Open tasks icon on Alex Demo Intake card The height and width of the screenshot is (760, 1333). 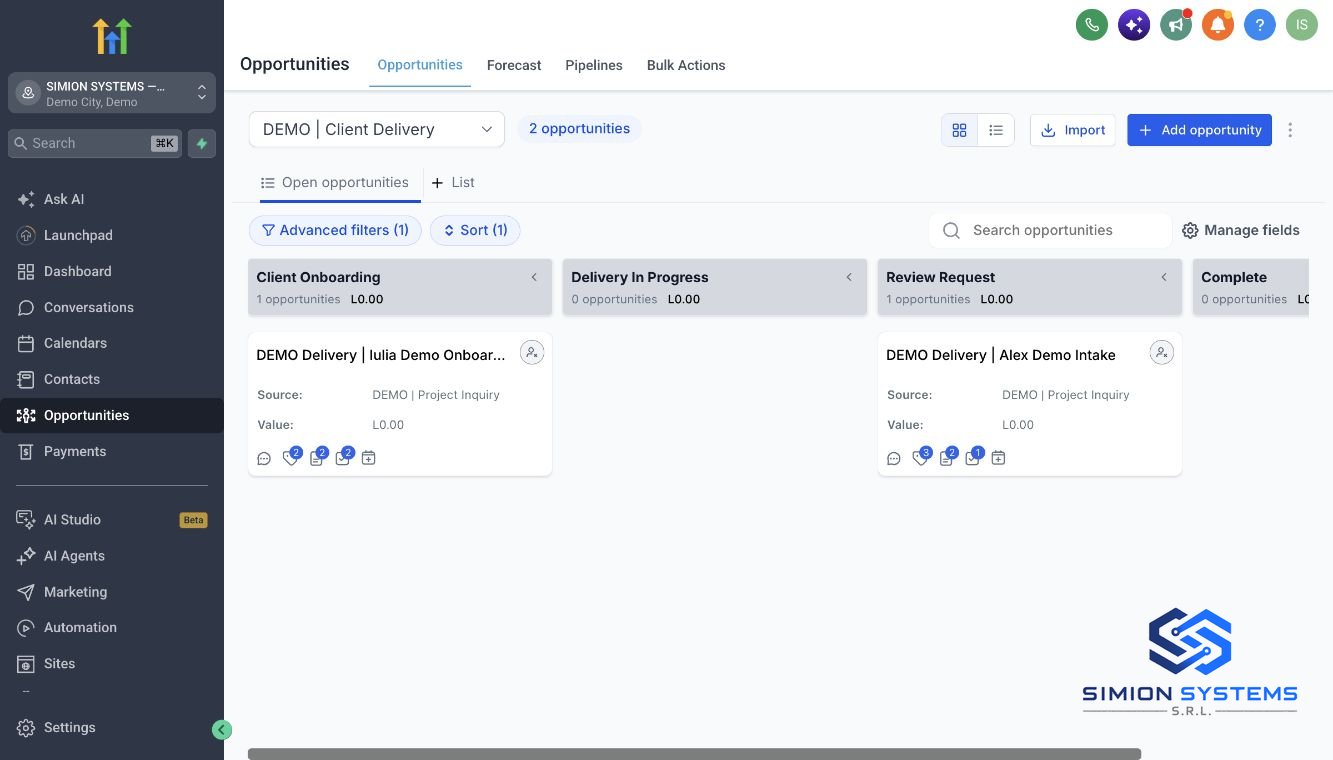972,458
